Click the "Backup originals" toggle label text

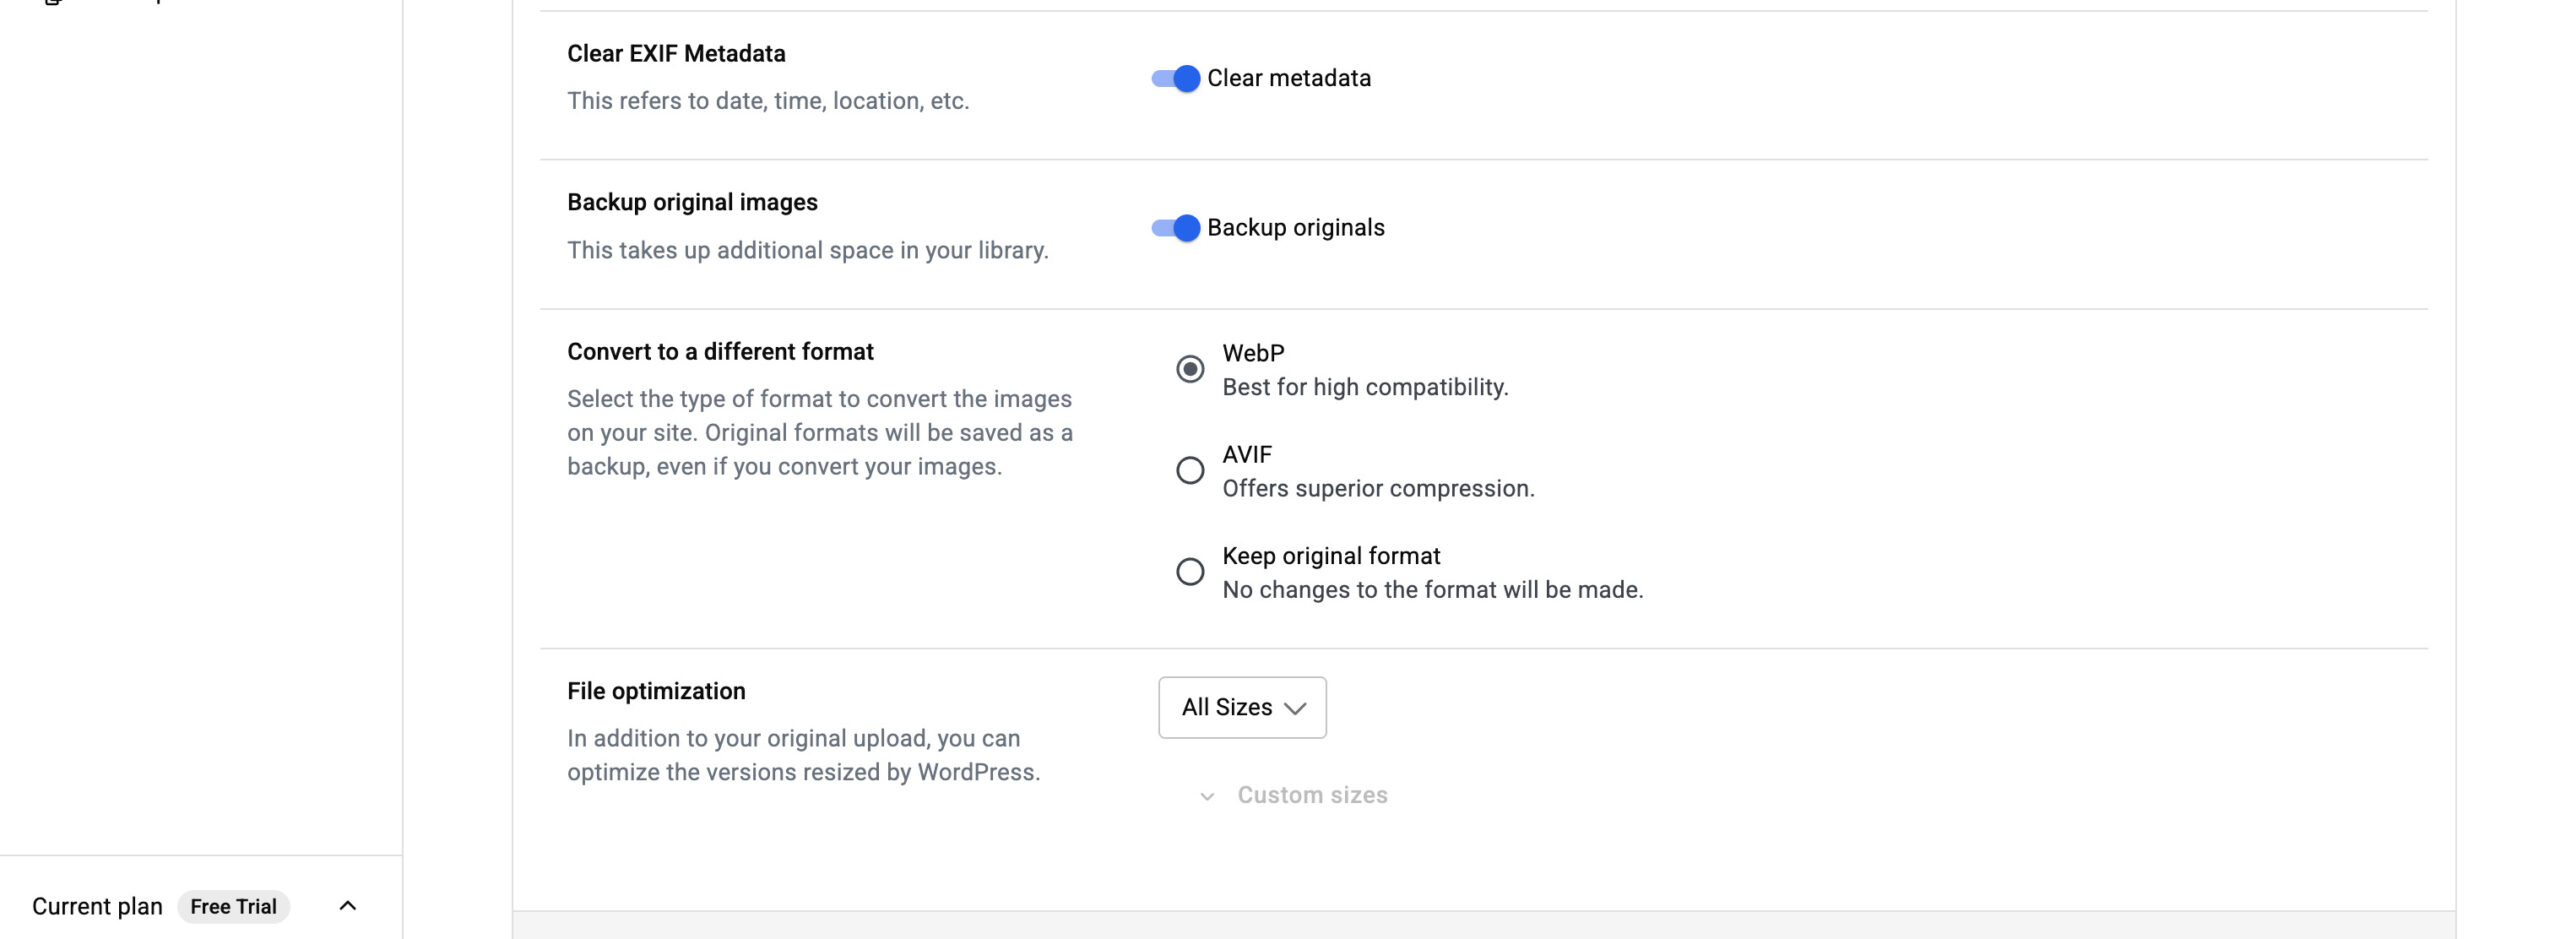coord(1295,228)
